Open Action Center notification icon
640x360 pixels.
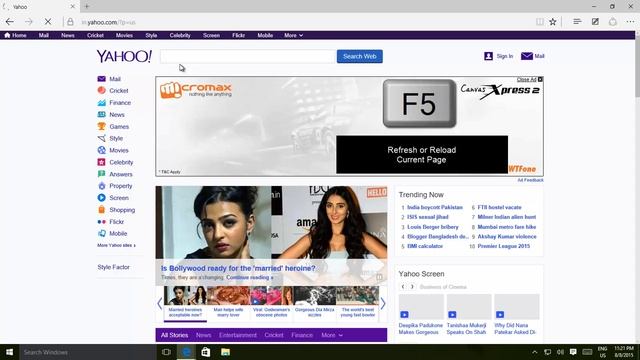pos(573,352)
